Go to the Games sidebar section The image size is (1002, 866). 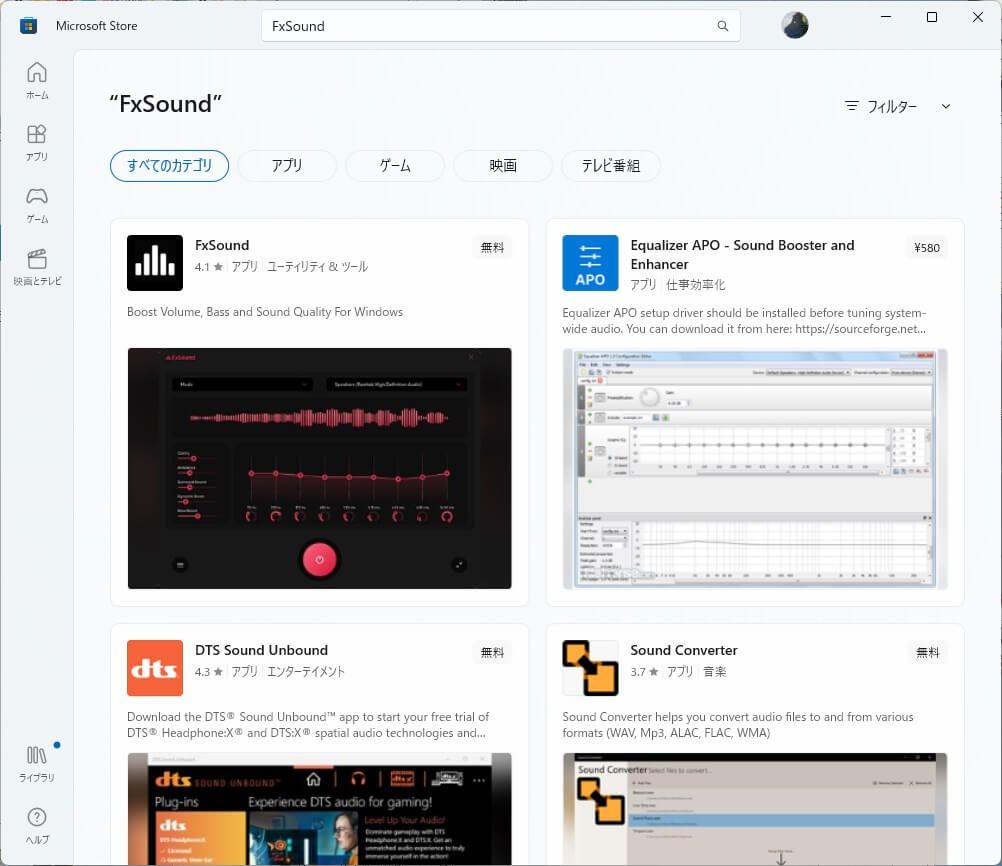tap(37, 204)
